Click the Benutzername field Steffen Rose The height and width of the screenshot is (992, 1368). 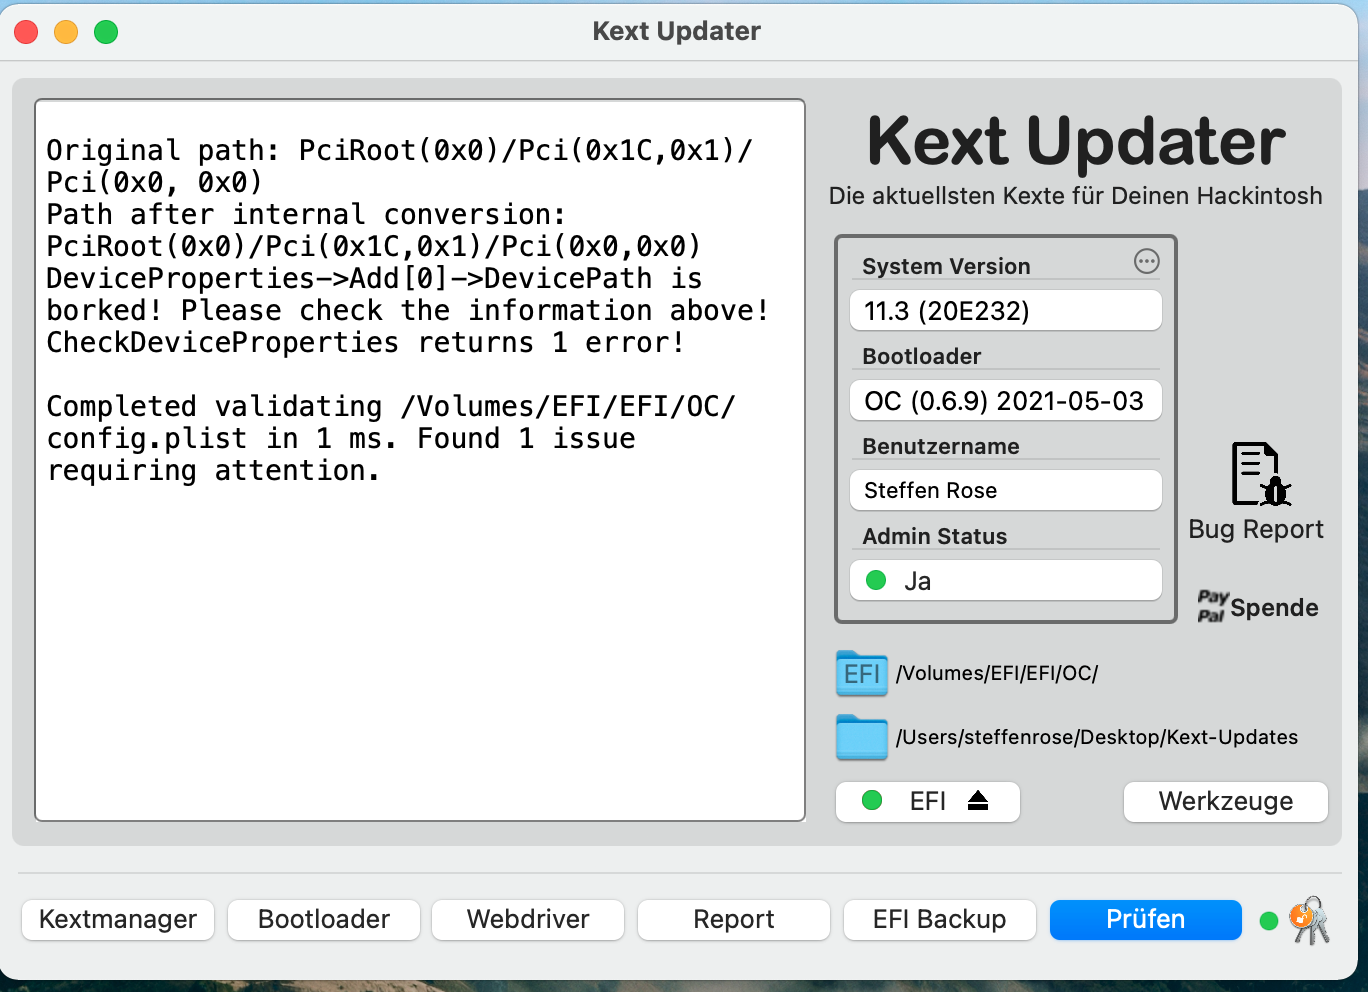point(1006,490)
